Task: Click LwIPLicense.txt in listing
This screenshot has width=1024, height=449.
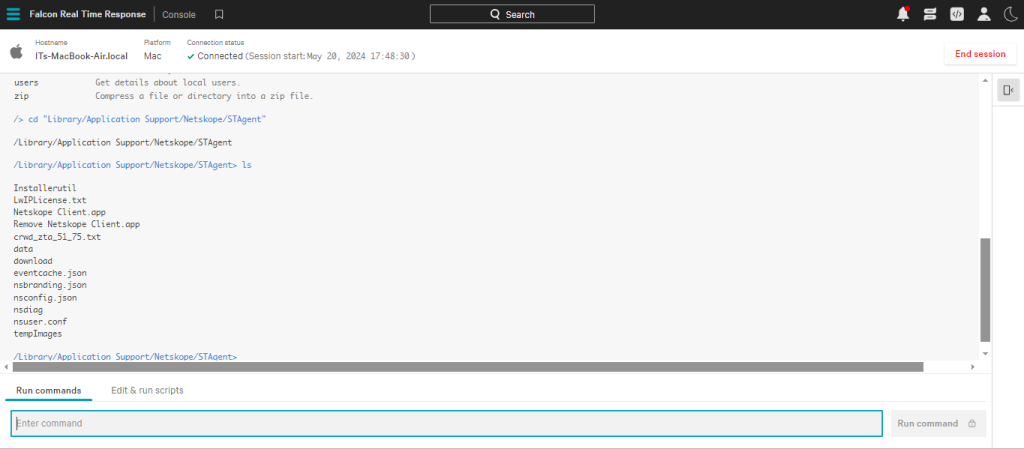Action: tap(50, 200)
